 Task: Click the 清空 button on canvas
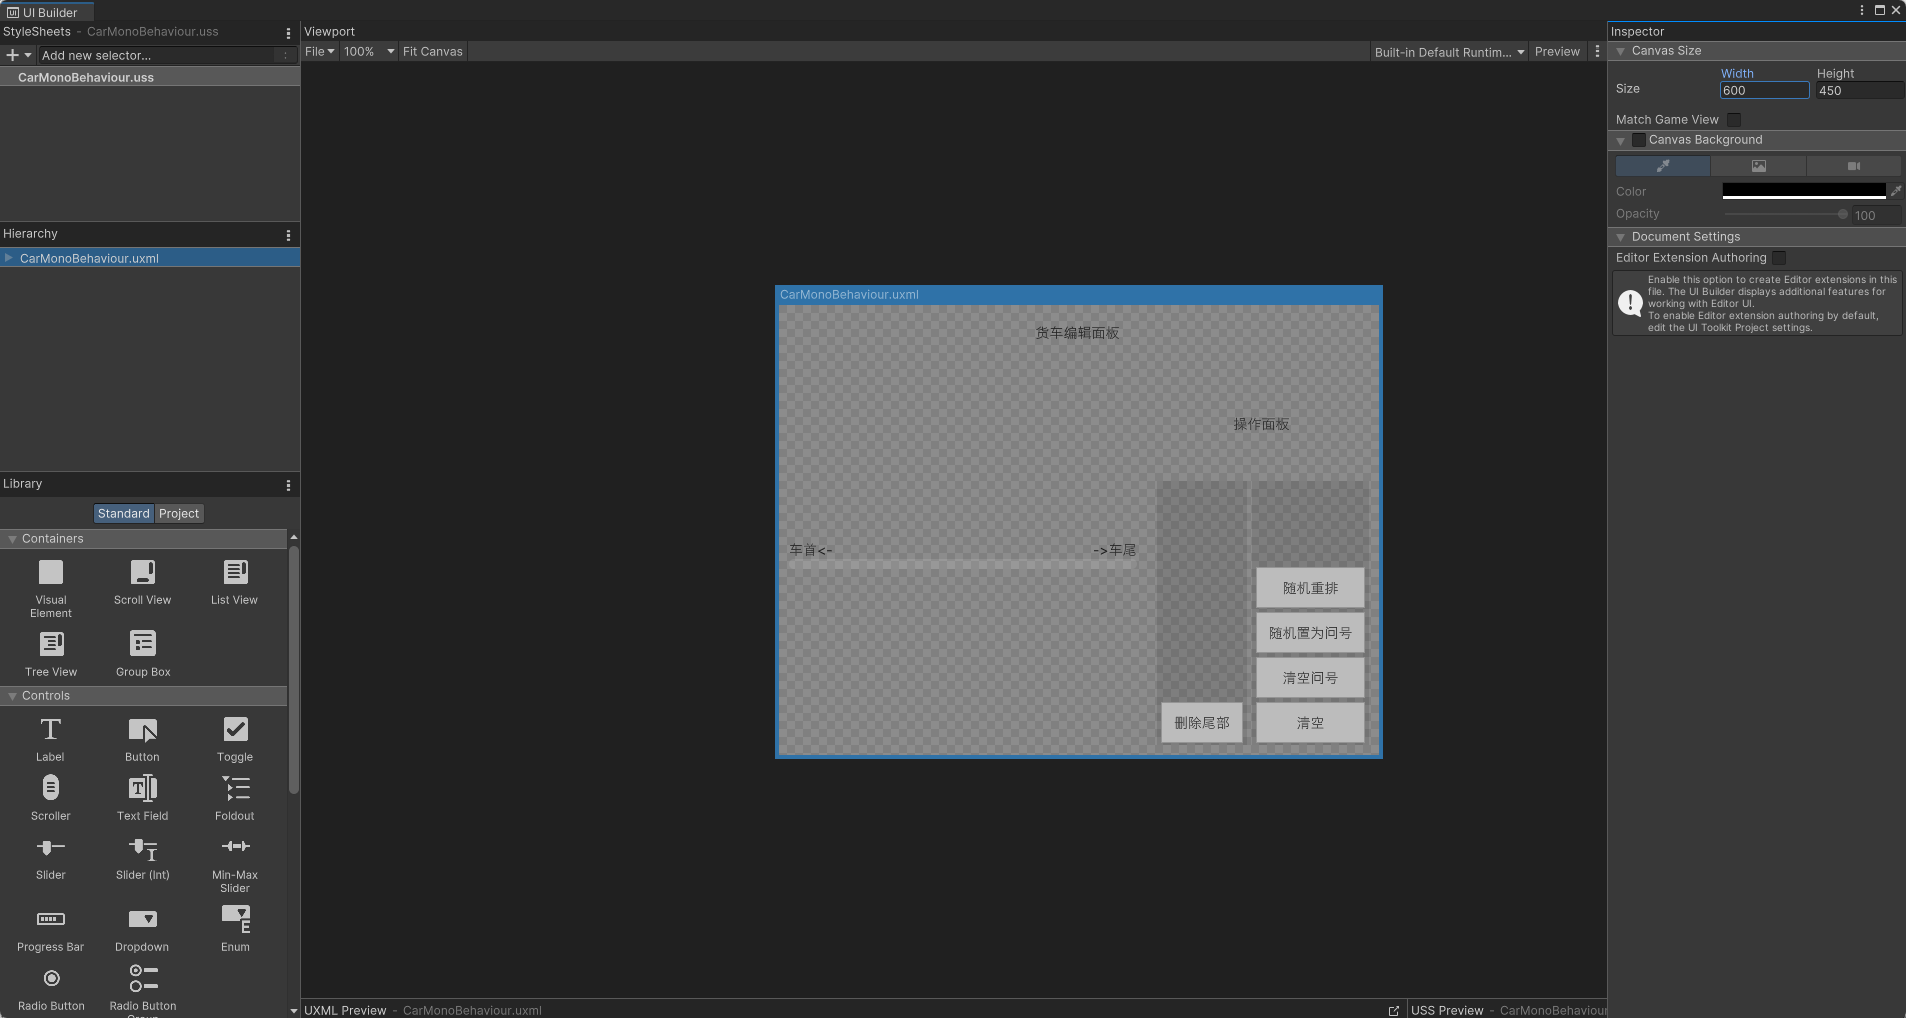tap(1310, 723)
